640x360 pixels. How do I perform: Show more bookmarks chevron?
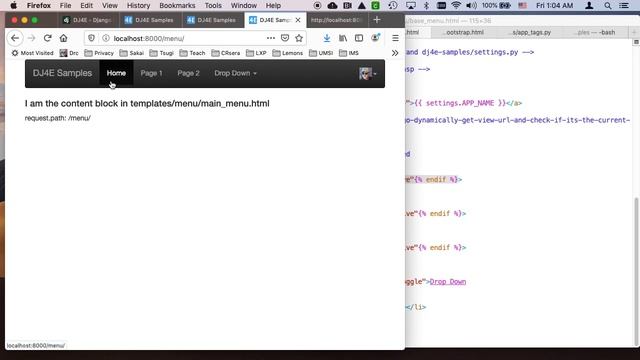point(395,53)
